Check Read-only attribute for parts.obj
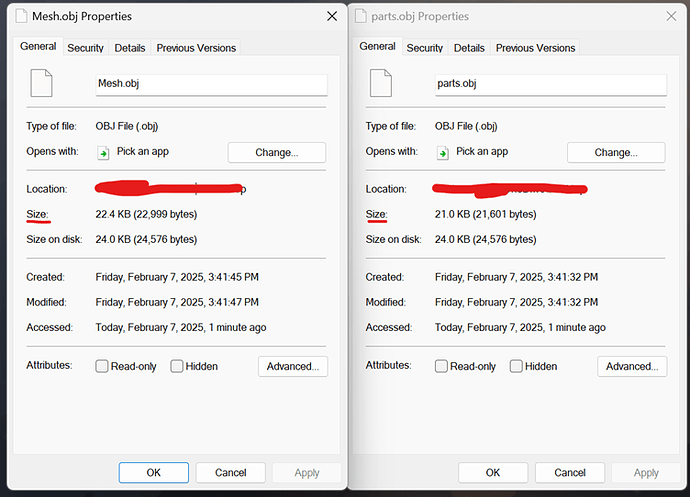This screenshot has height=497, width=690. click(x=442, y=366)
